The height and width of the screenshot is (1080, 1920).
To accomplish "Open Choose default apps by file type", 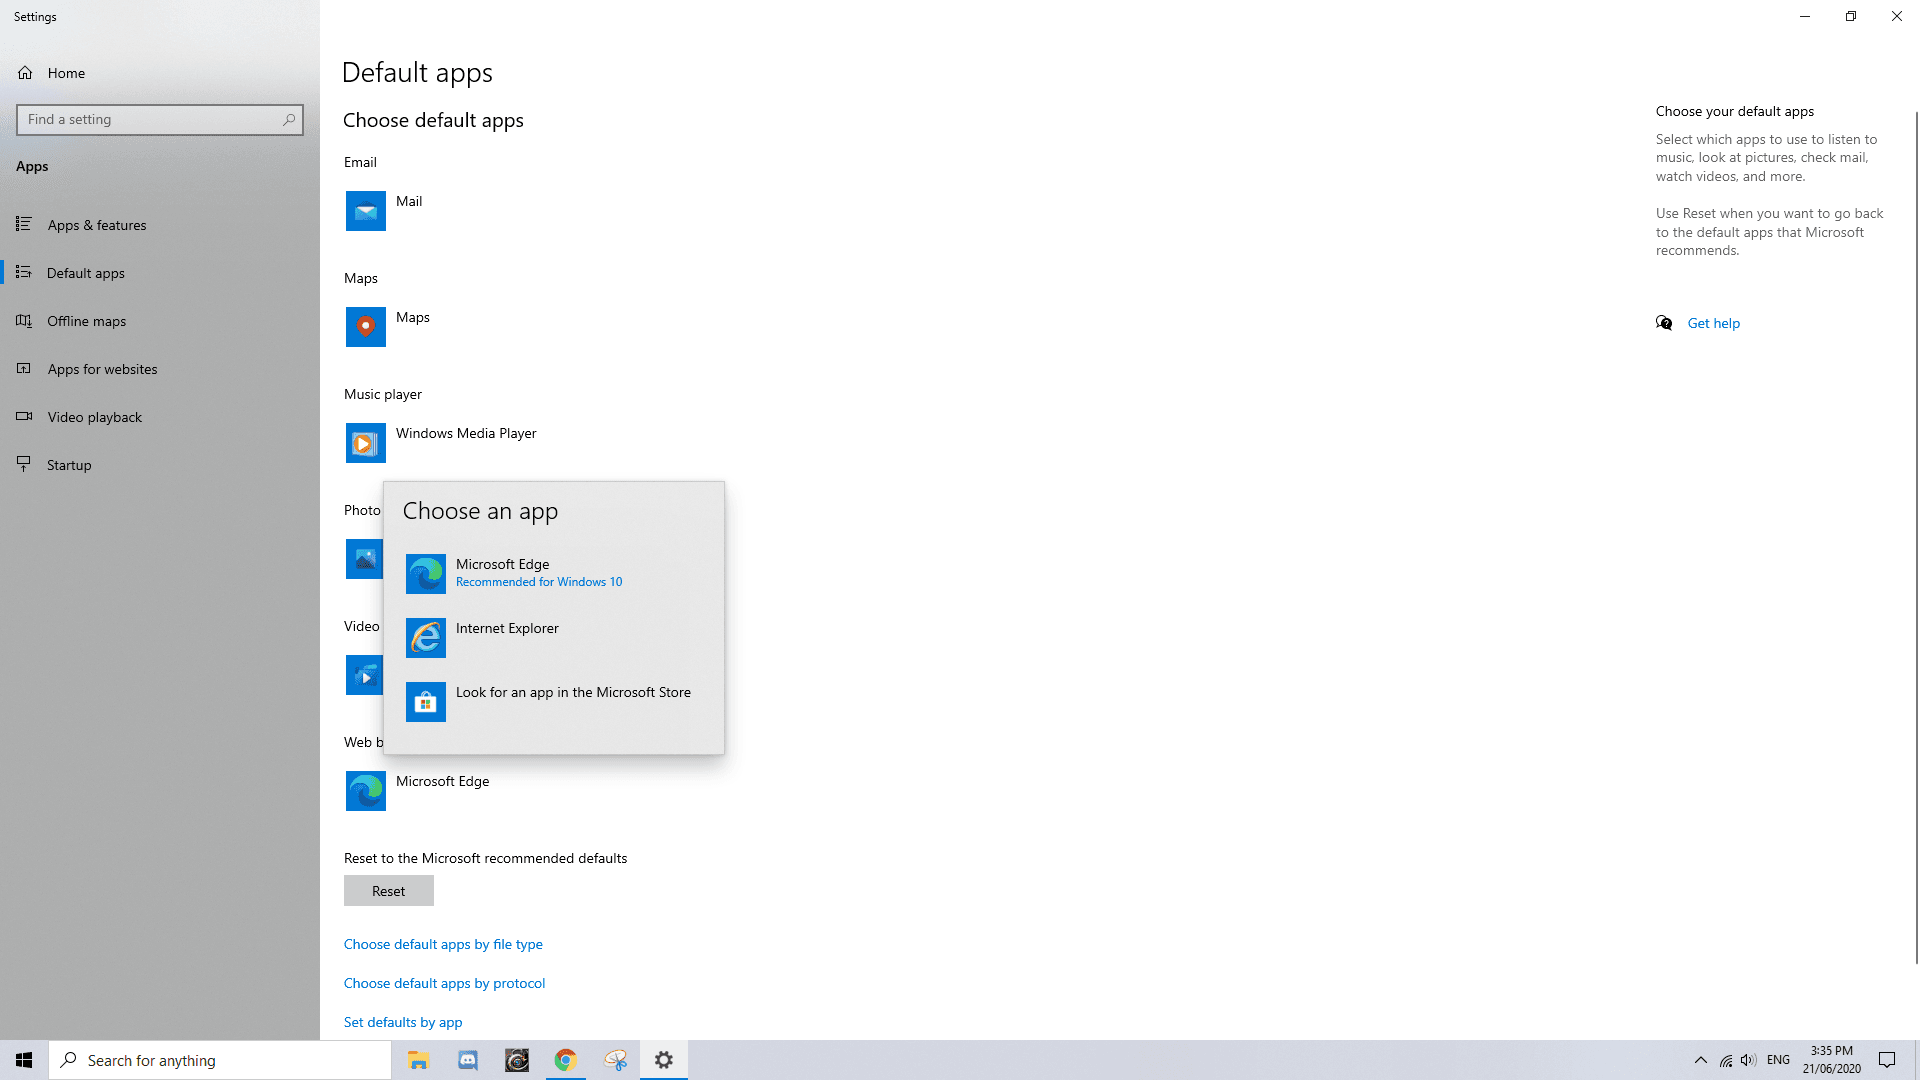I will click(x=443, y=944).
